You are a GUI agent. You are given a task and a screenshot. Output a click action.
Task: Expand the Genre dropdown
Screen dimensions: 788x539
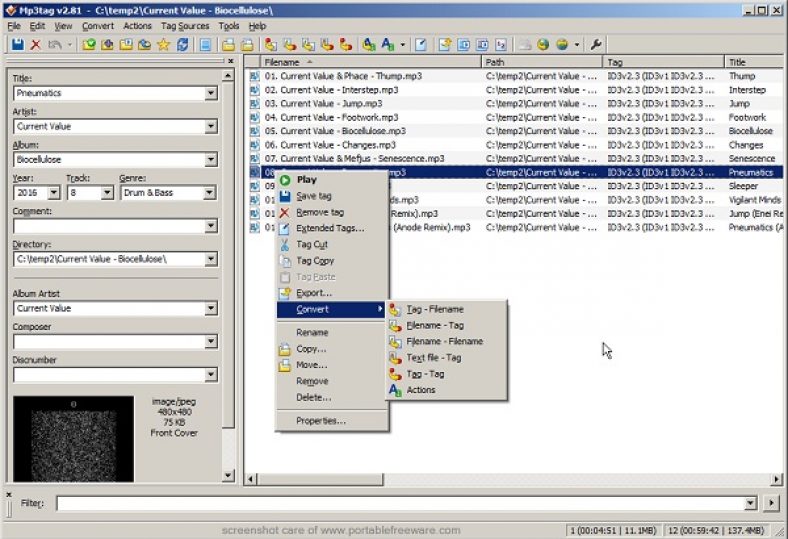(210, 193)
